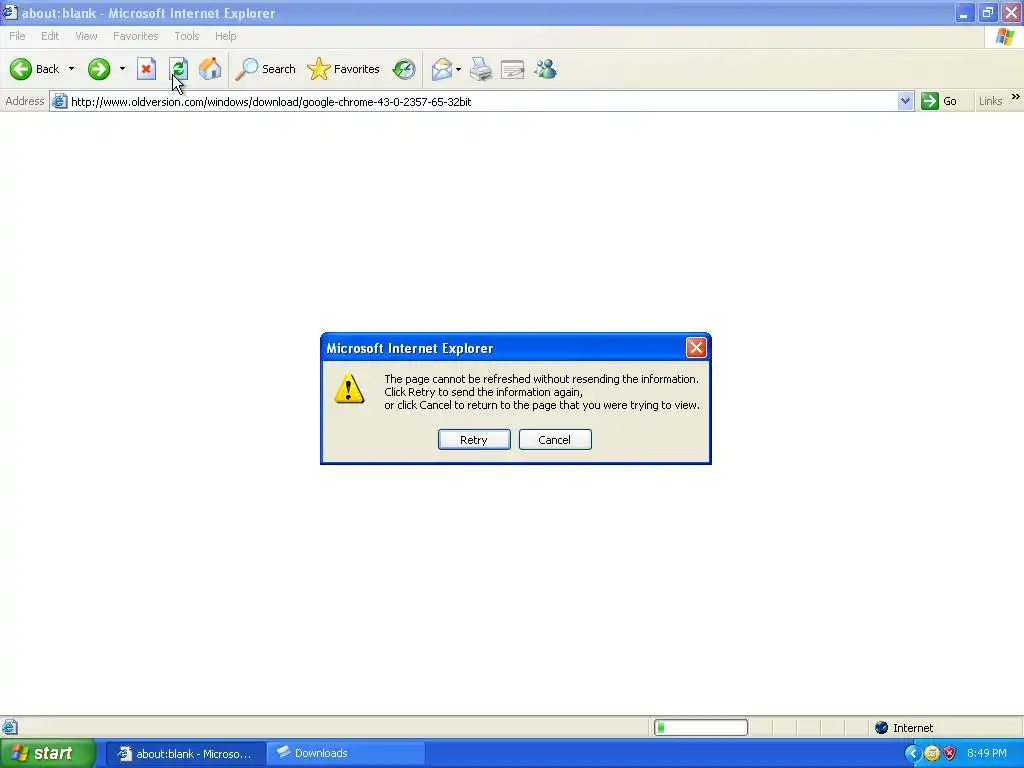Open the Search magnifier button

pos(266,69)
